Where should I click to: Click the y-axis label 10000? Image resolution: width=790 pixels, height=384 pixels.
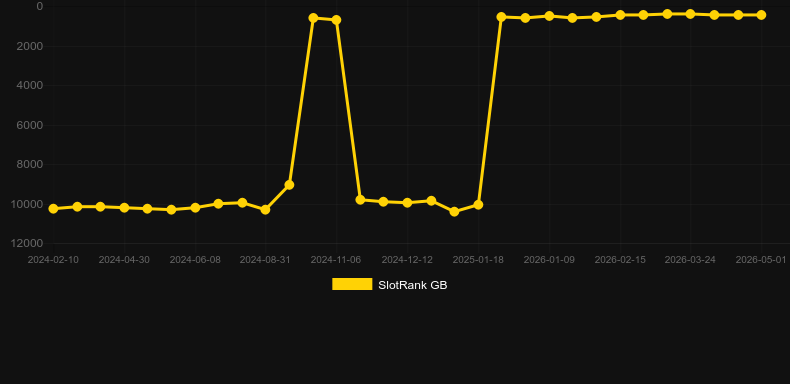pos(27,204)
